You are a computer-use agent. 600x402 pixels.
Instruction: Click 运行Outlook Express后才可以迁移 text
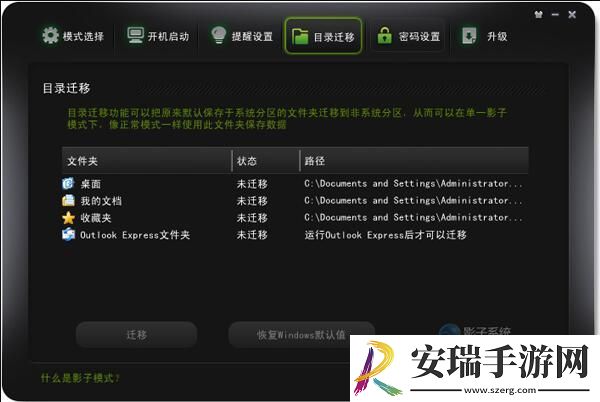(x=385, y=234)
